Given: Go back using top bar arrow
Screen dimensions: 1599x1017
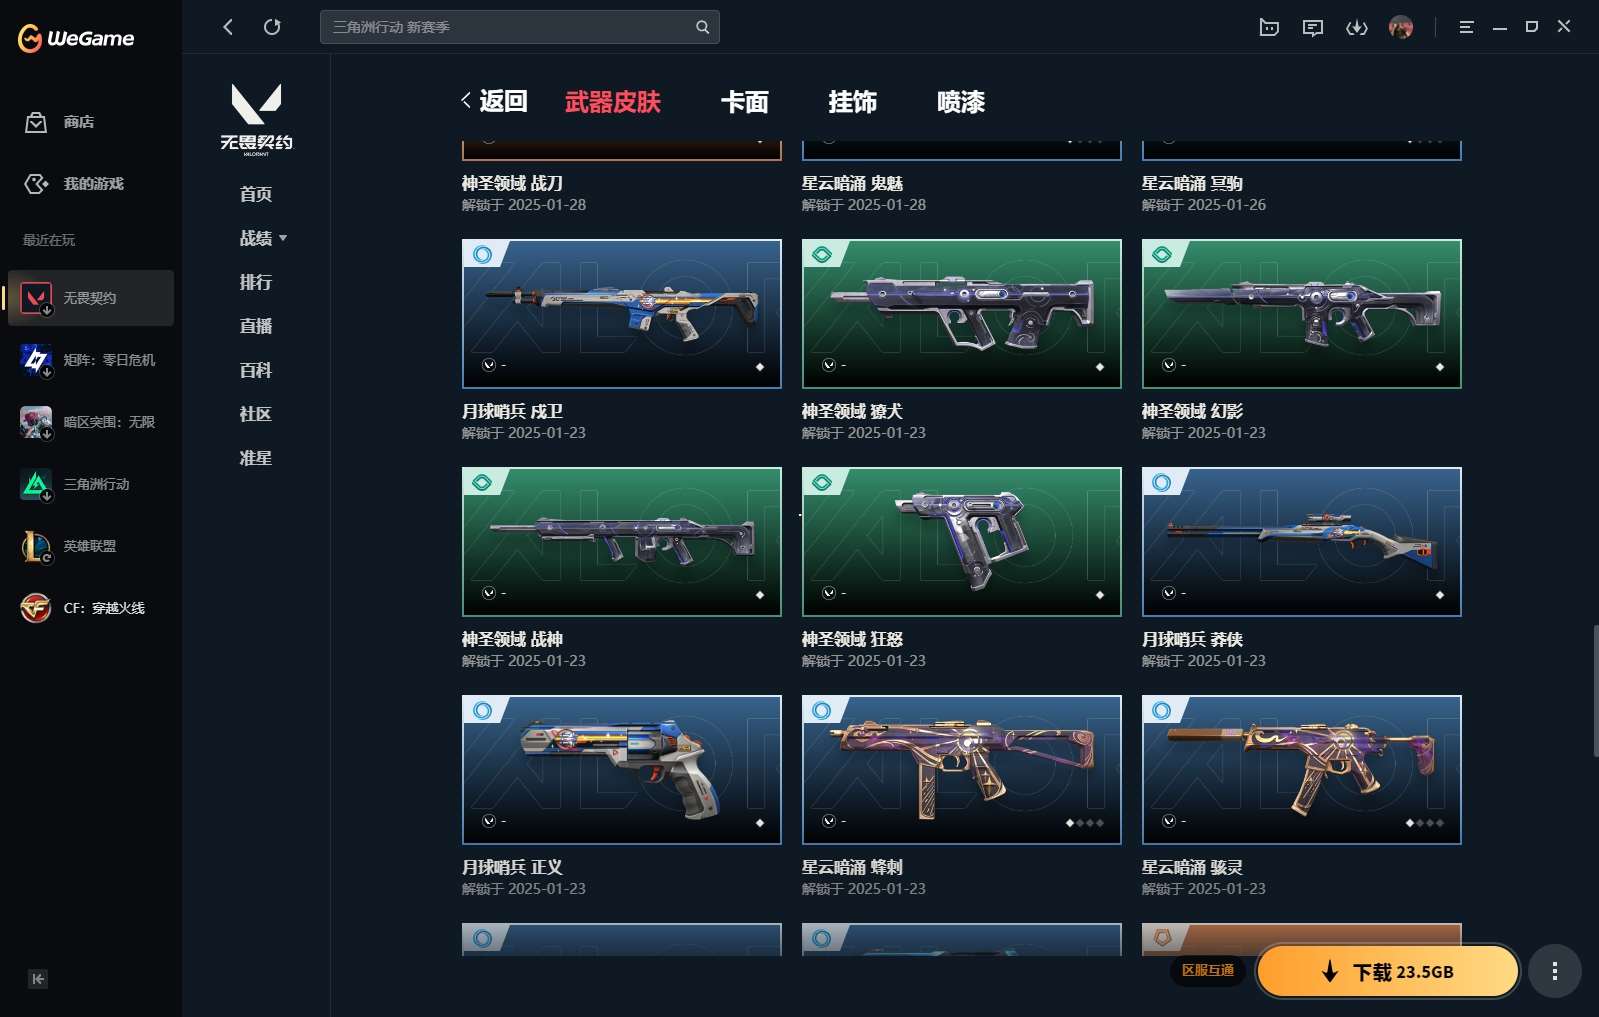Looking at the screenshot, I should point(228,27).
